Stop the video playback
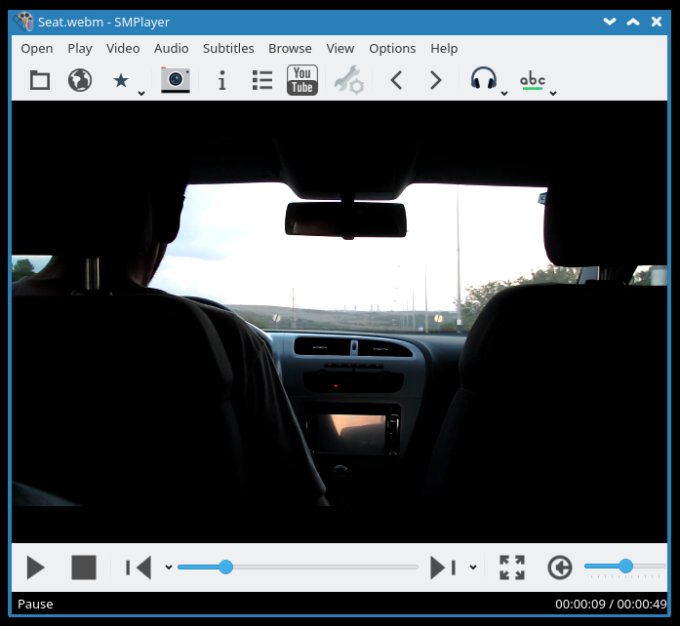Screen dimensions: 680x626 [x=84, y=568]
